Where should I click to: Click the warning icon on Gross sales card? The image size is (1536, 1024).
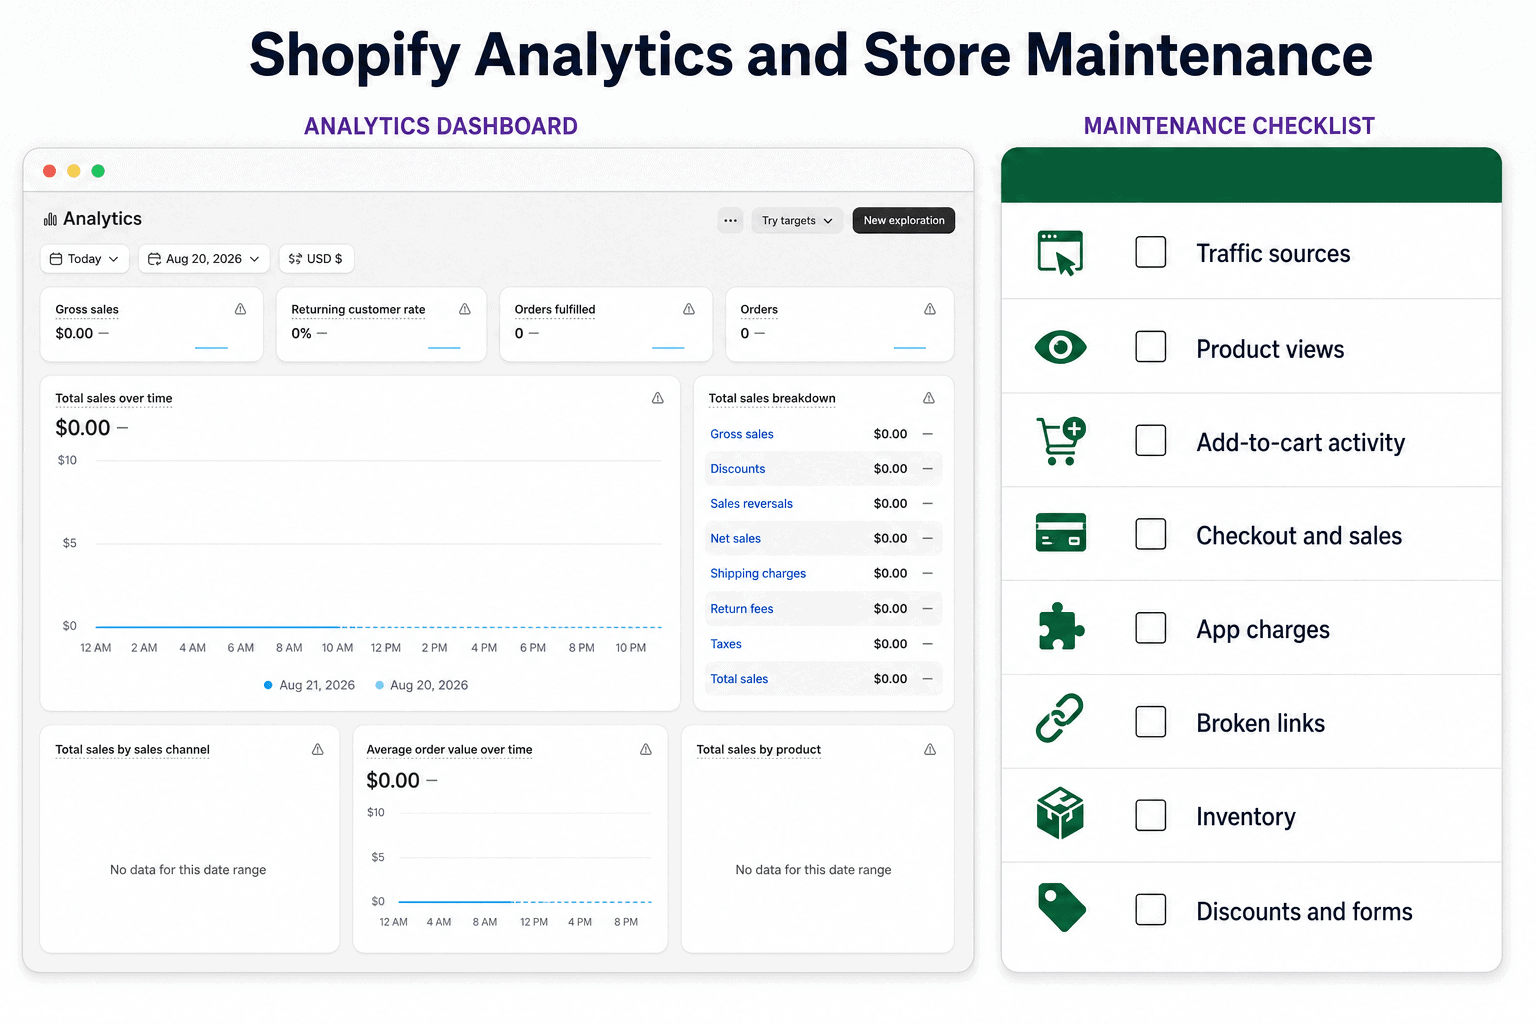(240, 309)
